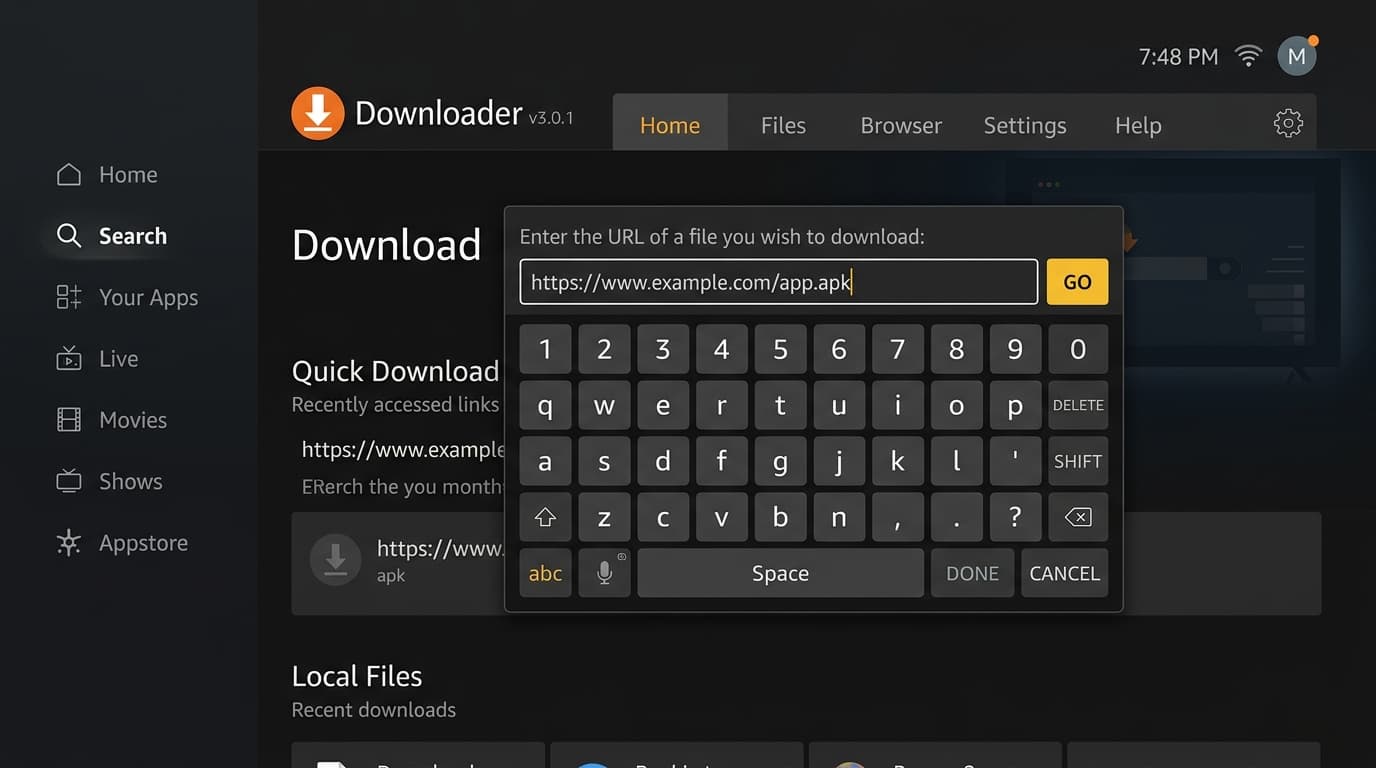Image resolution: width=1376 pixels, height=768 pixels.
Task: Tap the number 5 key
Action: 780,349
